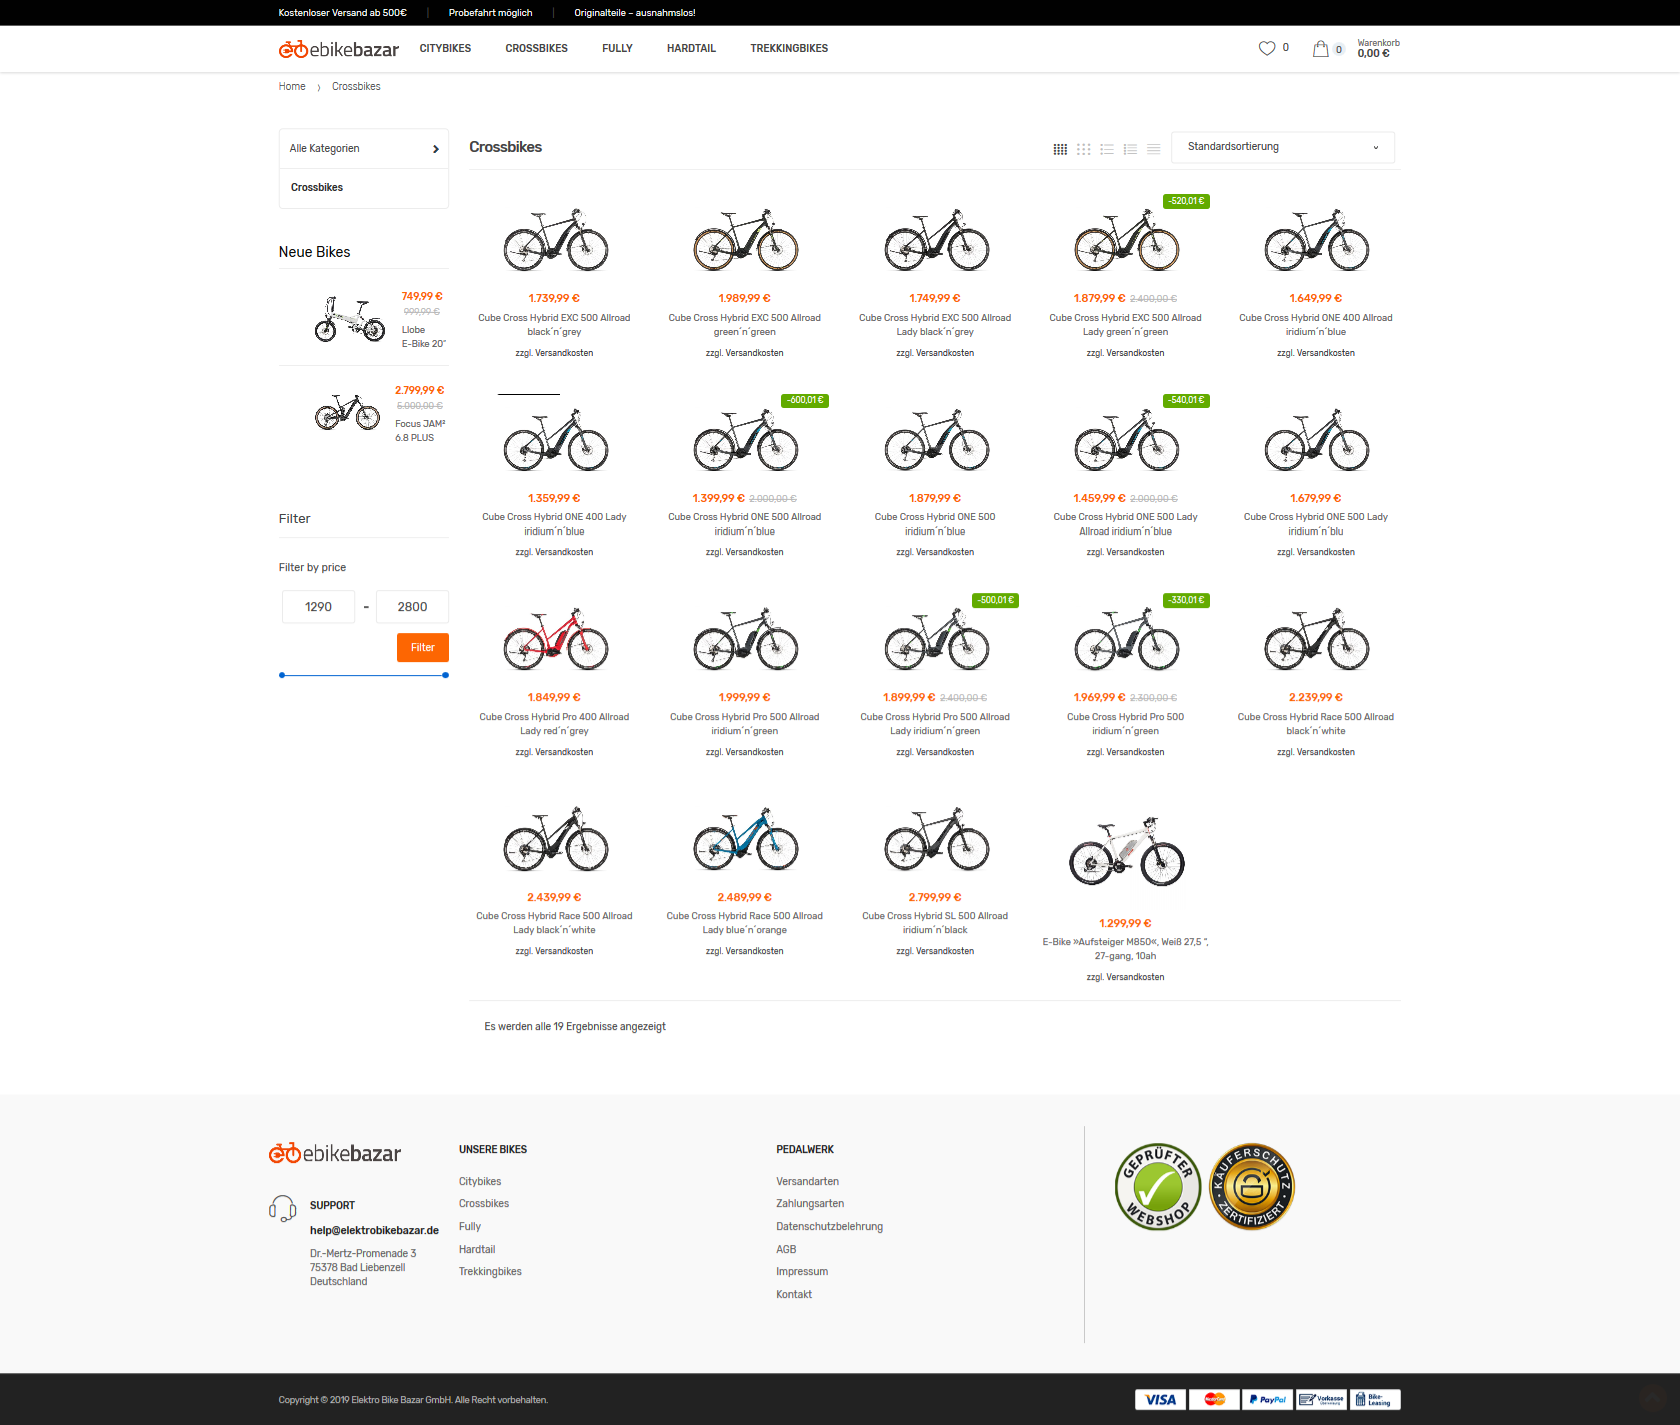
Task: Open Cube Cross Hybrid Race 500 Allroad black'n'white
Action: coord(1316,724)
